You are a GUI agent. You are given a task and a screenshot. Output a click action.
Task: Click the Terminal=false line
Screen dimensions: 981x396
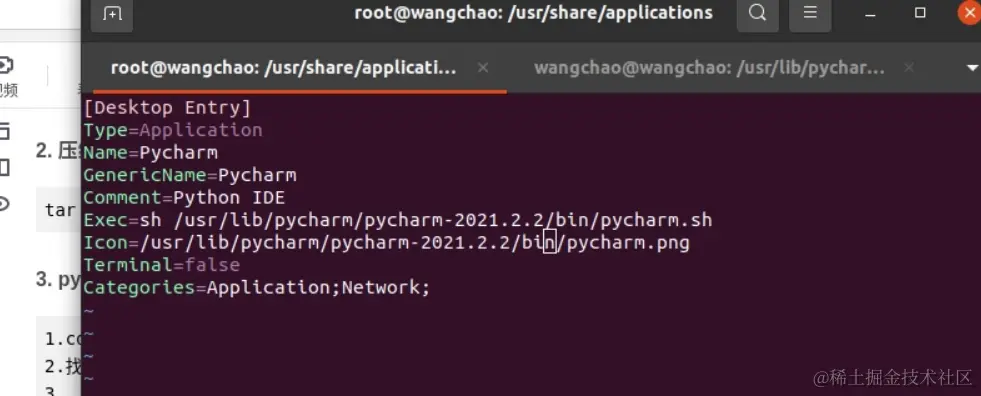tap(162, 265)
